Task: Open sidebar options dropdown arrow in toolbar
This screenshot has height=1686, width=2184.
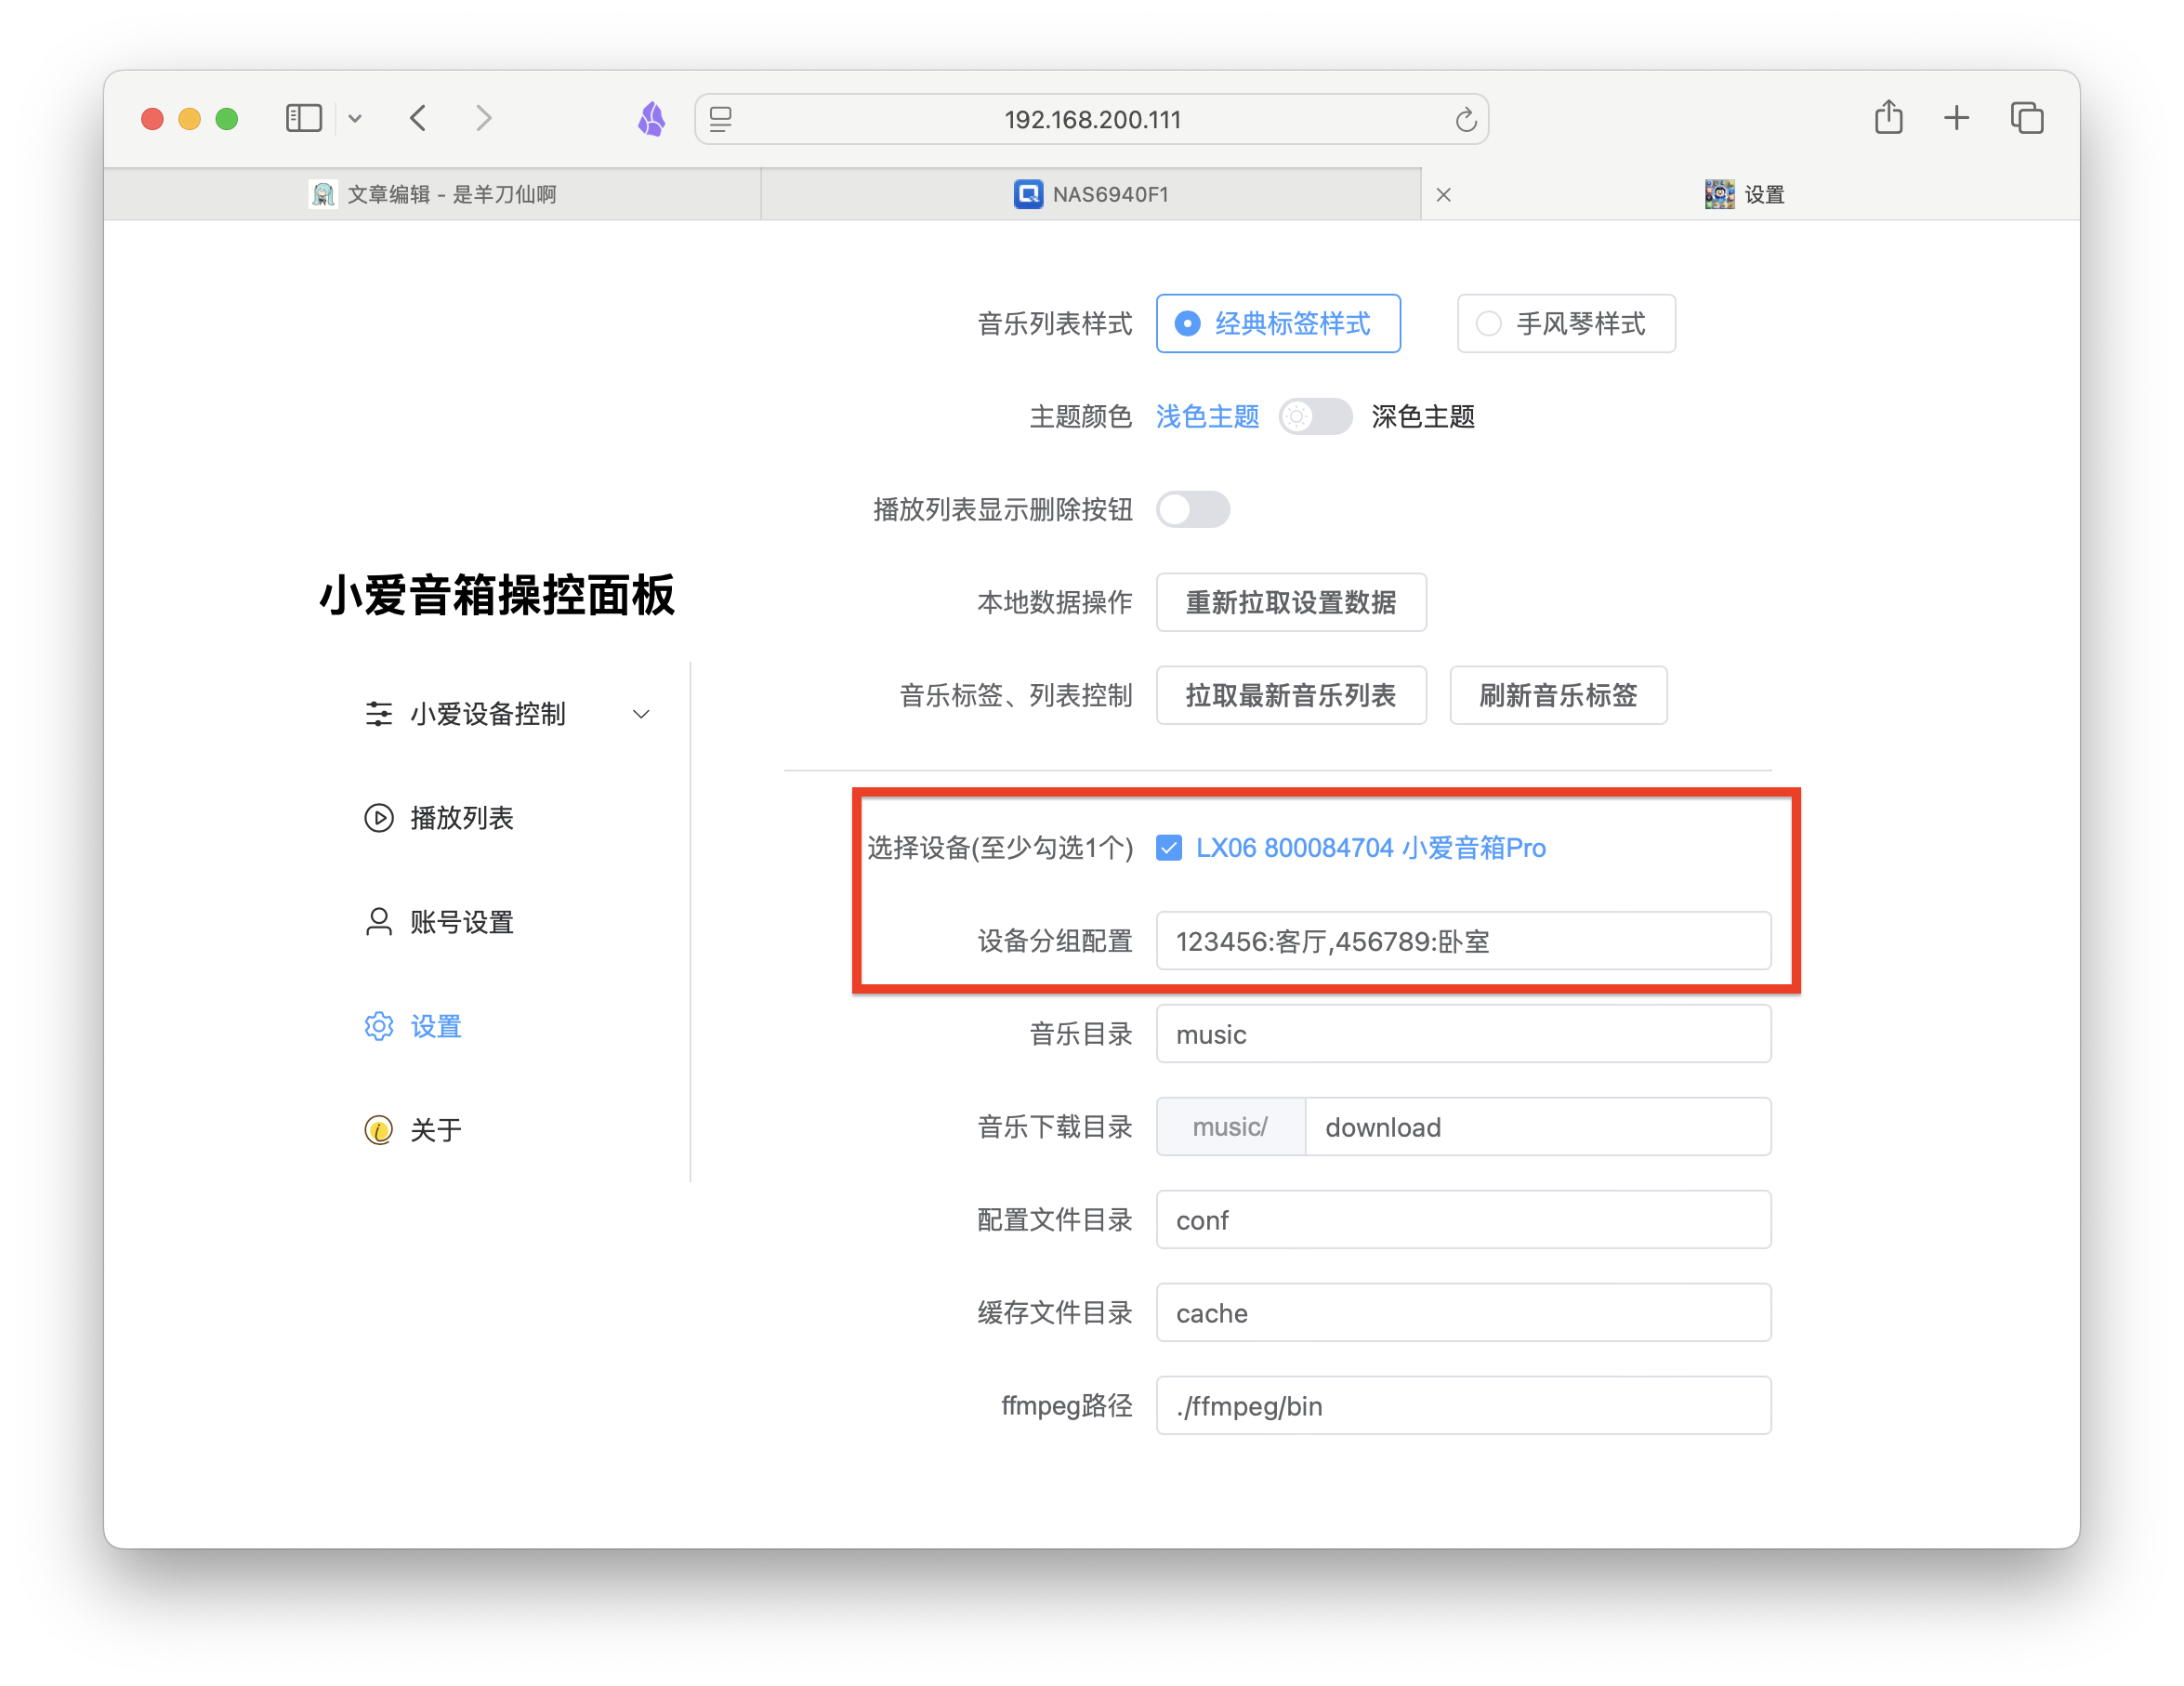Action: pyautogui.click(x=355, y=119)
